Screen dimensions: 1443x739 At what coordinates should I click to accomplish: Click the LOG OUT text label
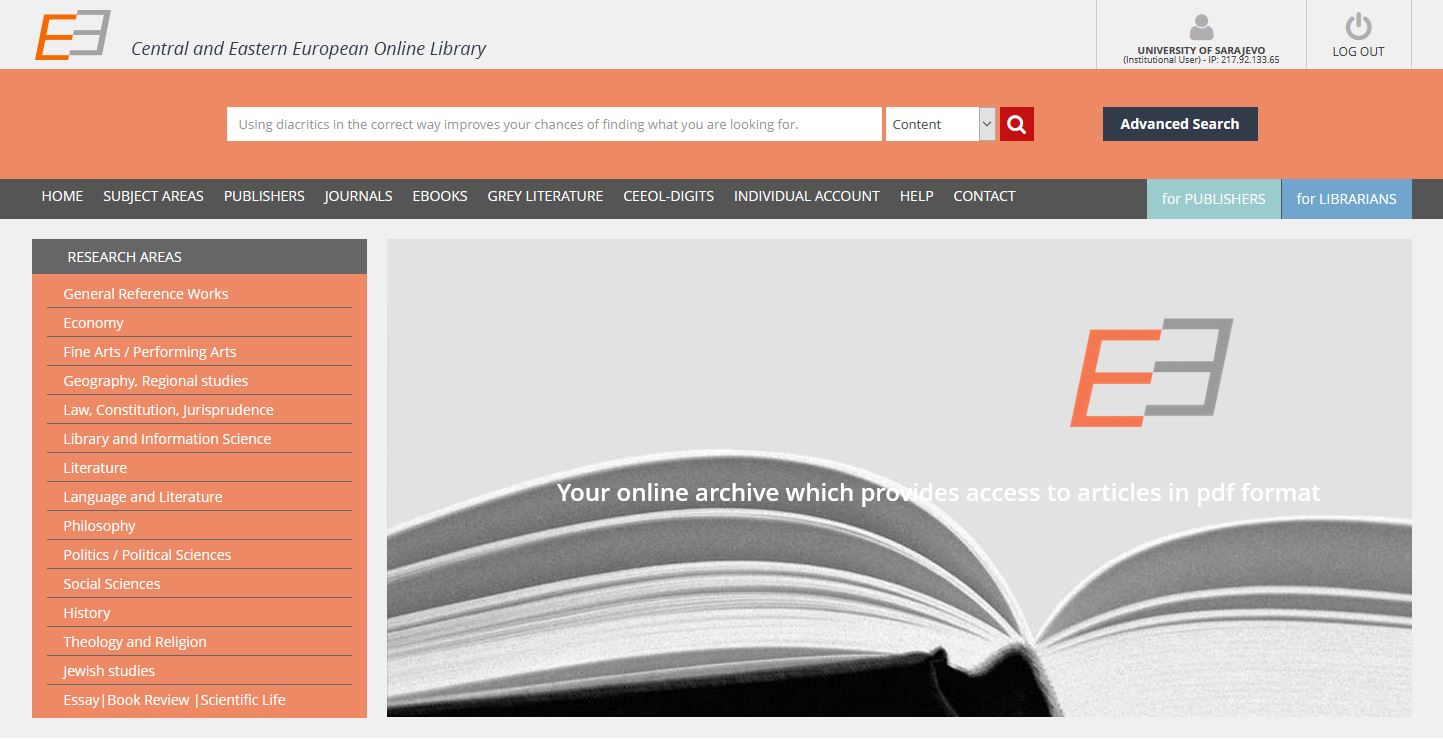pyautogui.click(x=1358, y=52)
